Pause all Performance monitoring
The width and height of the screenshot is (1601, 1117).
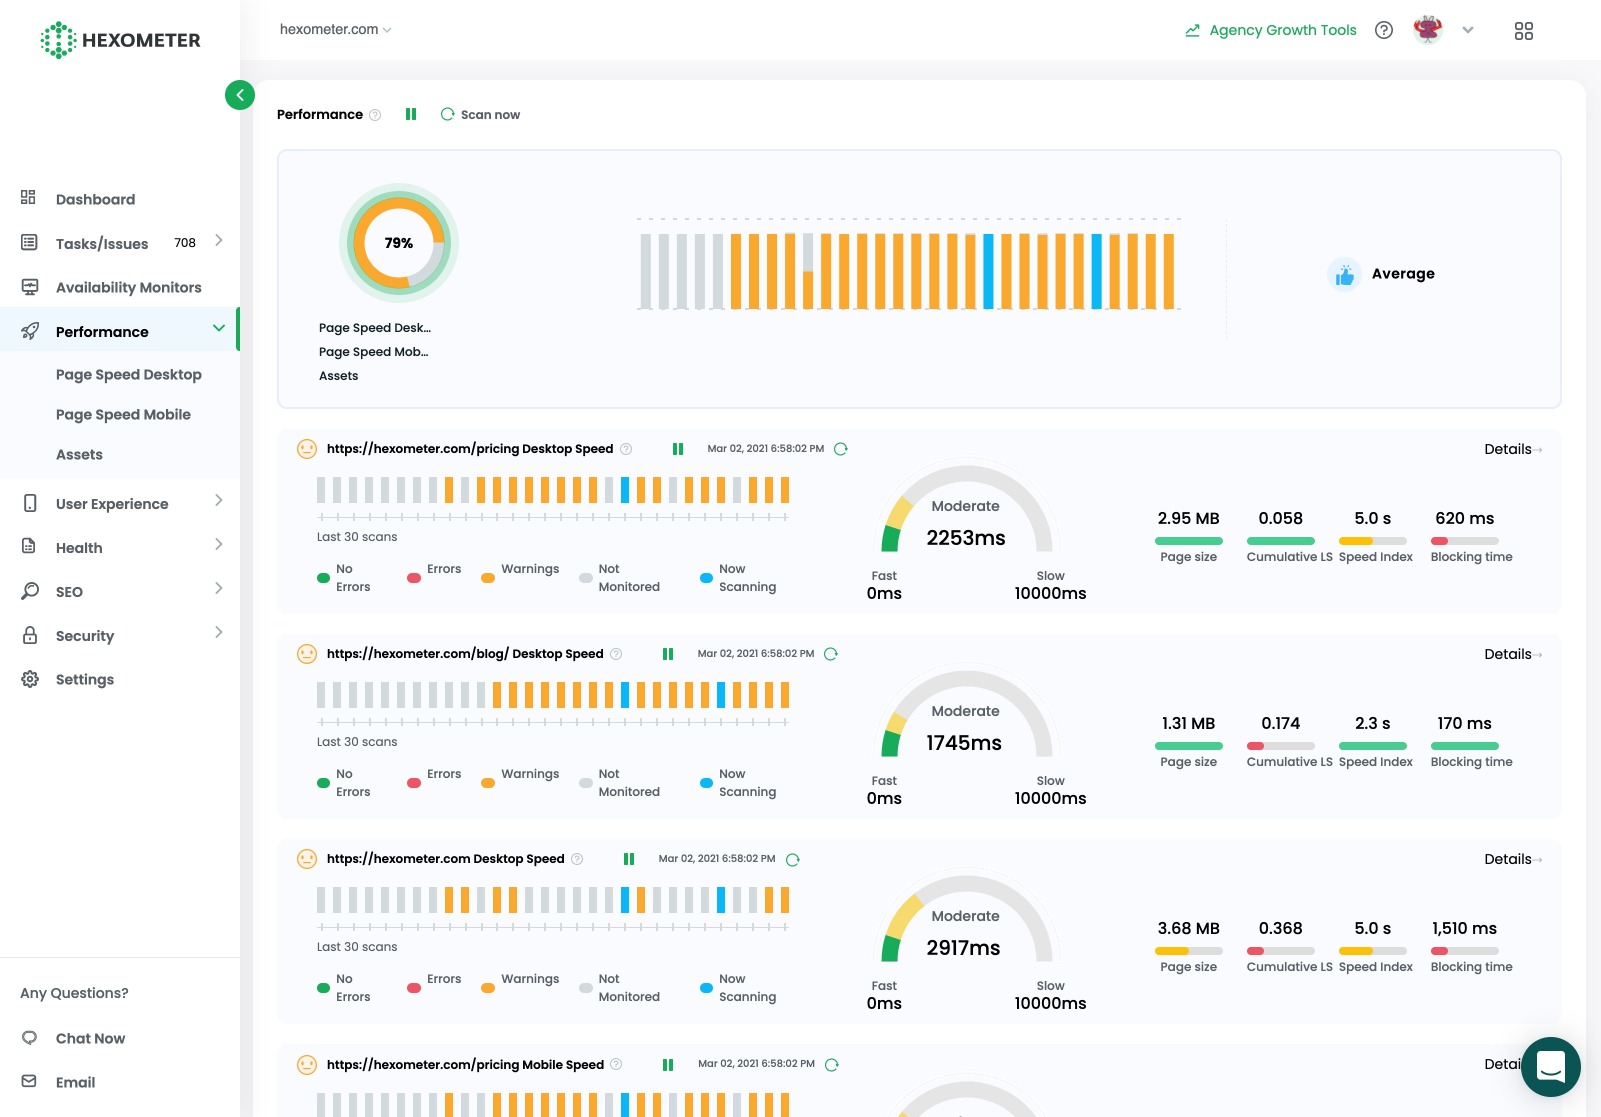pyautogui.click(x=410, y=114)
